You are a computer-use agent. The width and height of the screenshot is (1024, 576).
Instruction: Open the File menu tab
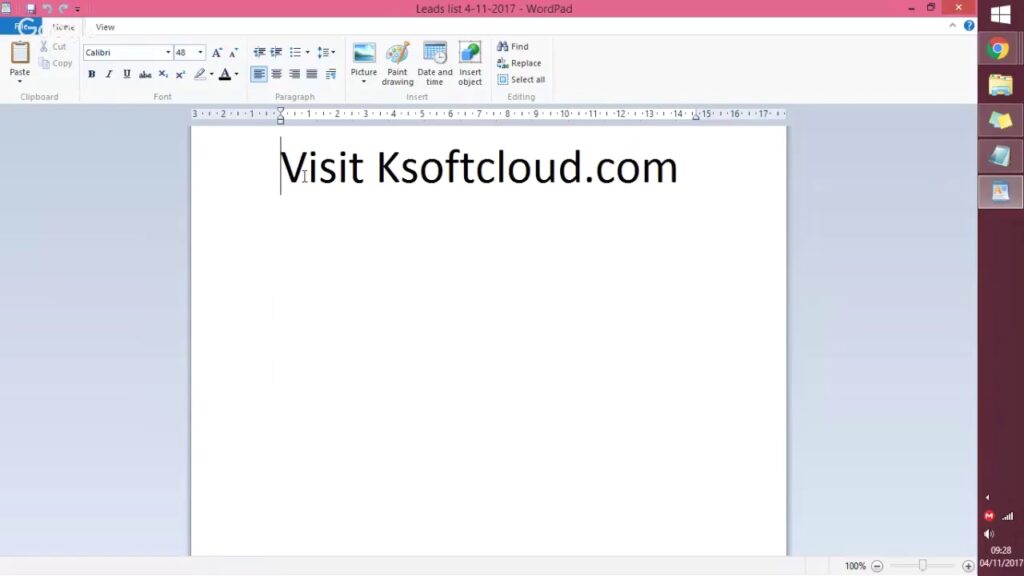[x=21, y=27]
